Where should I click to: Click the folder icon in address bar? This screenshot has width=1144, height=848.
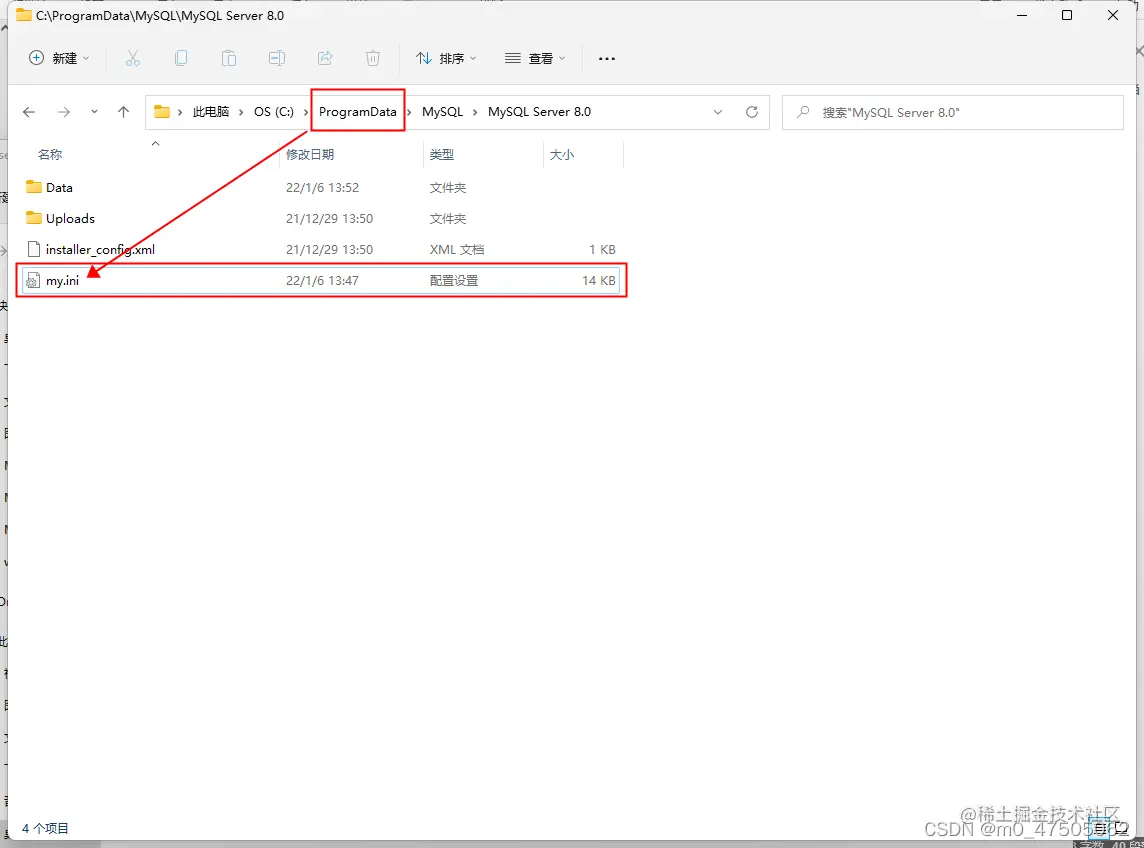click(162, 112)
